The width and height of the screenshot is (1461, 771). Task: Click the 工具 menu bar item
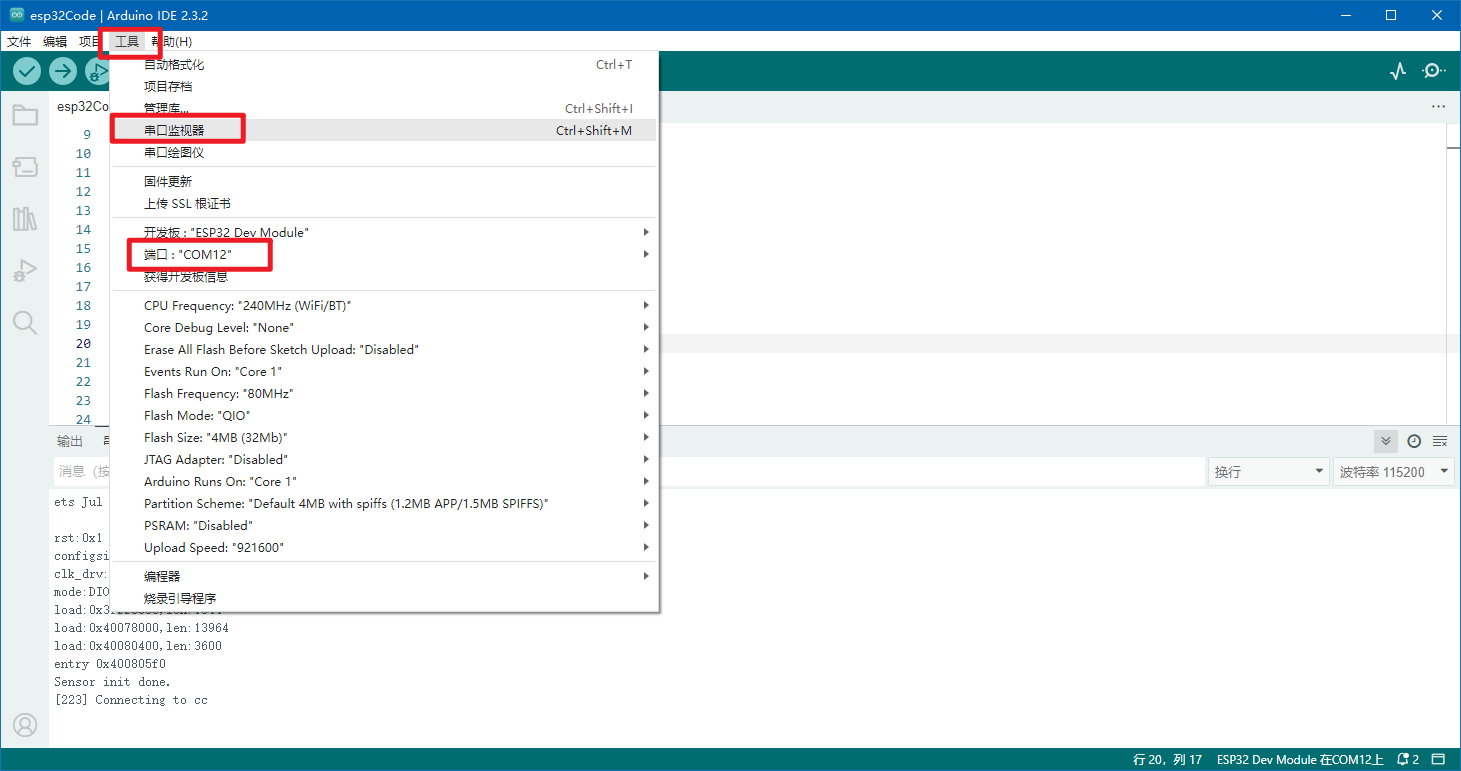click(x=127, y=41)
